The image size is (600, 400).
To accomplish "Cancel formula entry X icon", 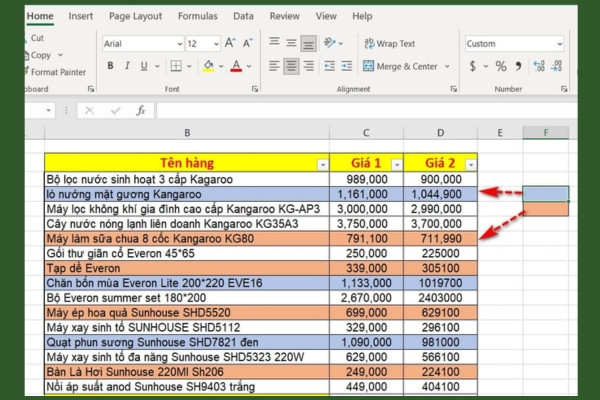I will 90,111.
